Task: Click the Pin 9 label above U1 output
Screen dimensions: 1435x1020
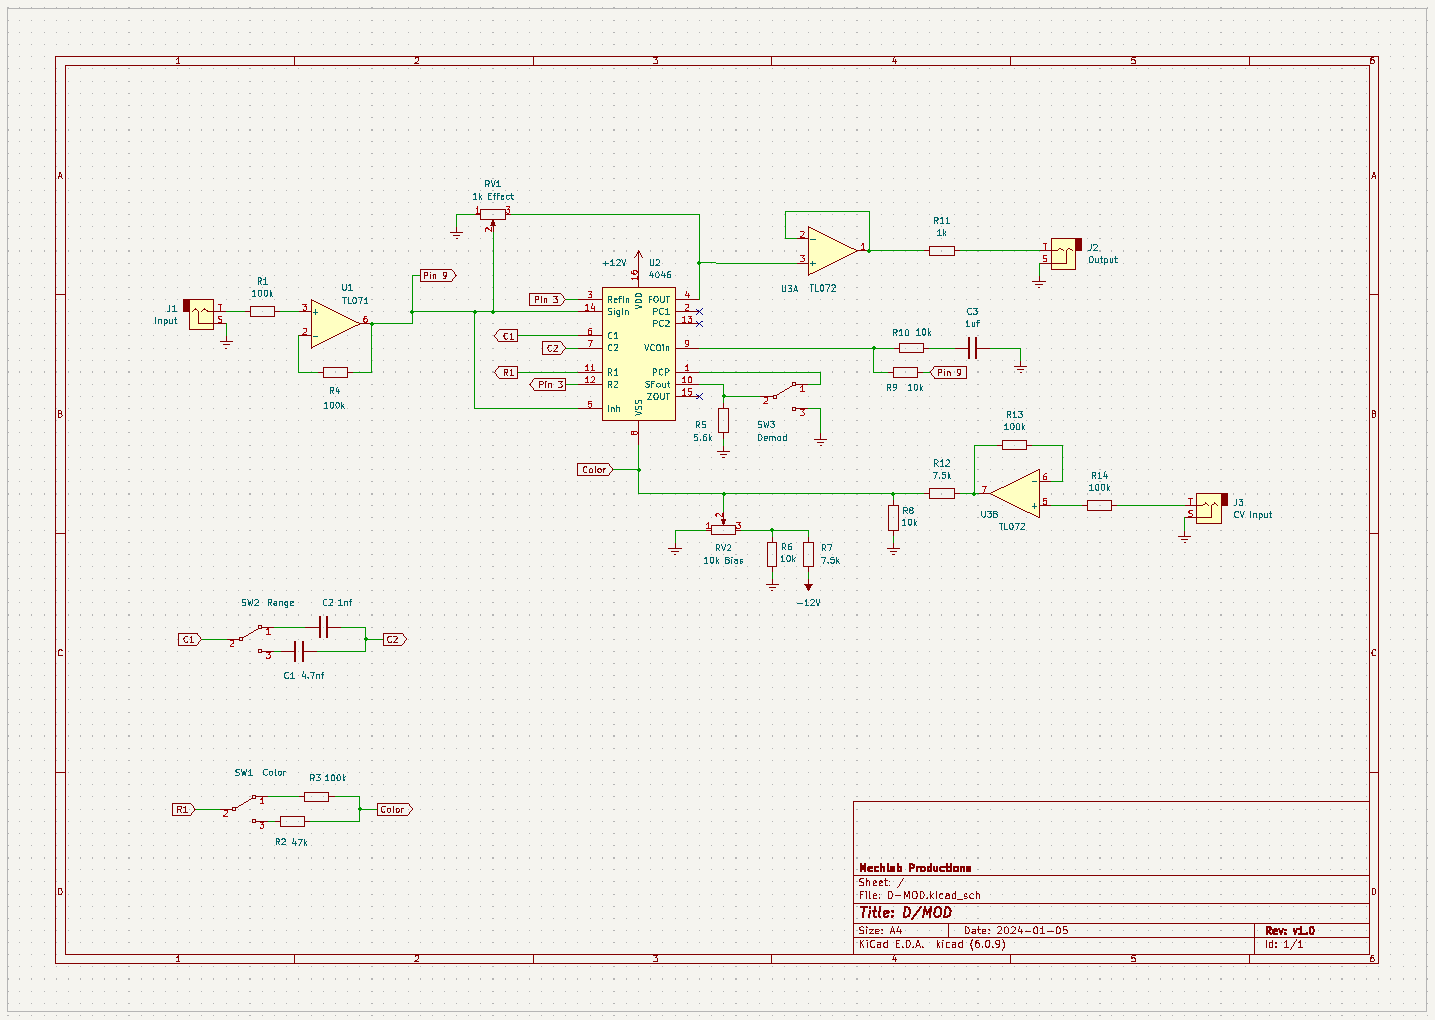Action: (436, 275)
